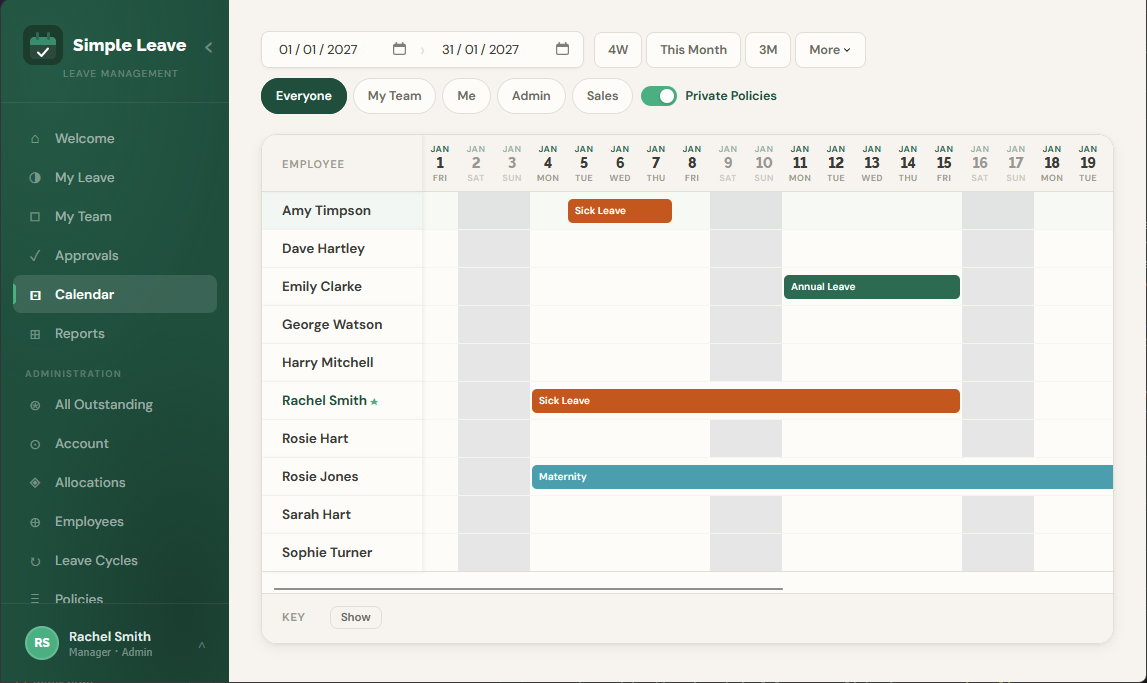Image resolution: width=1147 pixels, height=683 pixels.
Task: Click employee name Emily Clarke
Action: coord(322,287)
